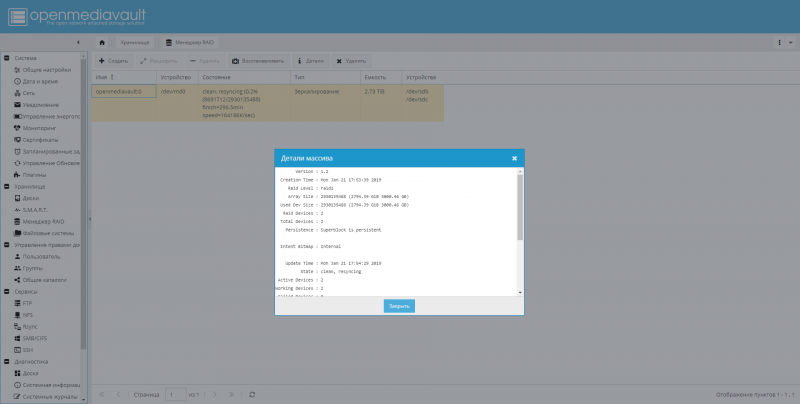Open Детали with the info icon button
The image size is (800, 404).
pyautogui.click(x=311, y=61)
